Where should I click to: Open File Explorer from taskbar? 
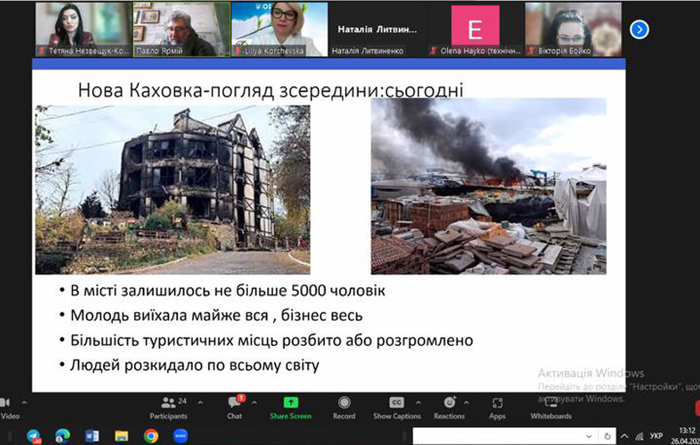(121, 436)
